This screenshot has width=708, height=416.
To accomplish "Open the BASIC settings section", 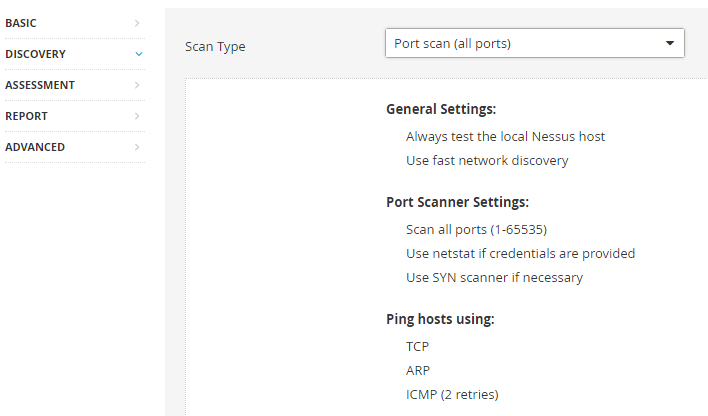I will 21,22.
